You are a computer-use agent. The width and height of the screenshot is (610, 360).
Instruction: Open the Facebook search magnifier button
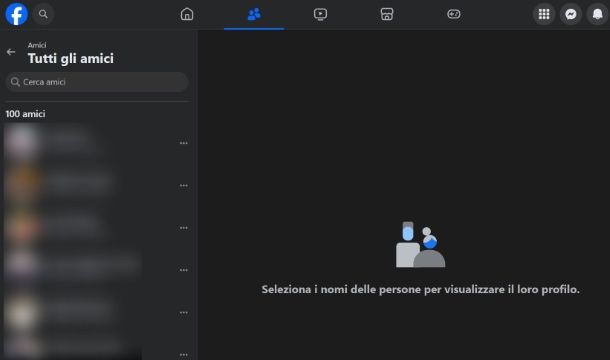(43, 14)
